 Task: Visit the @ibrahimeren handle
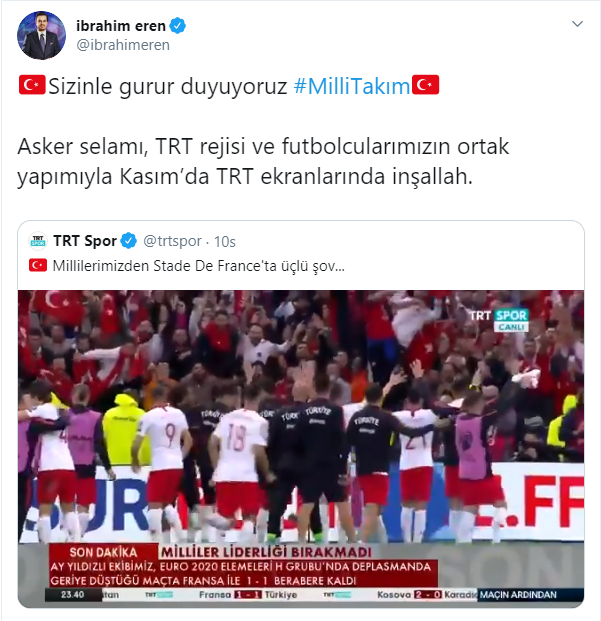click(123, 45)
